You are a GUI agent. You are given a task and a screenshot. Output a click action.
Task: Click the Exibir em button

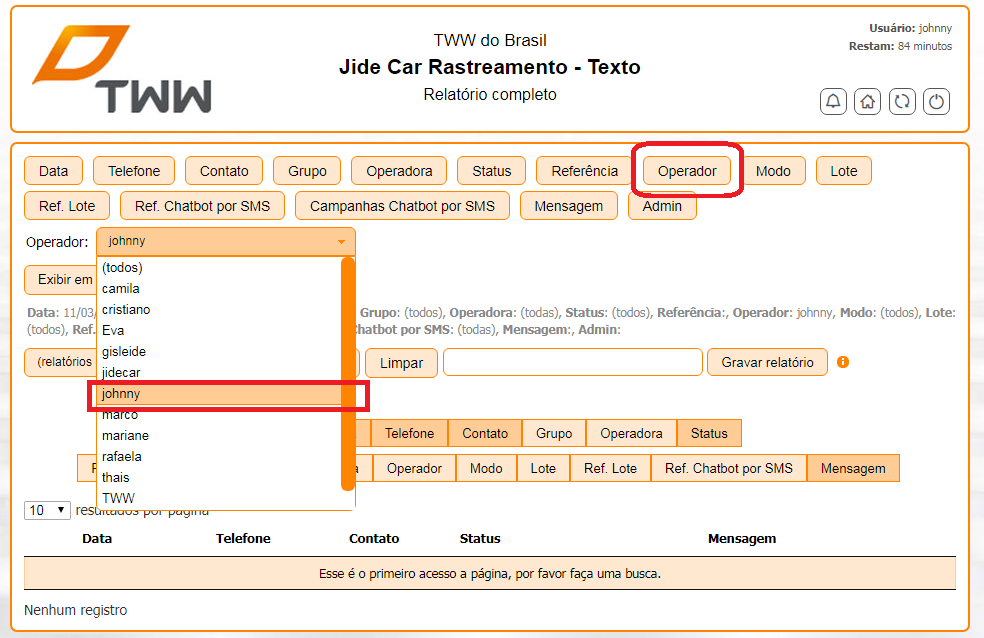60,280
